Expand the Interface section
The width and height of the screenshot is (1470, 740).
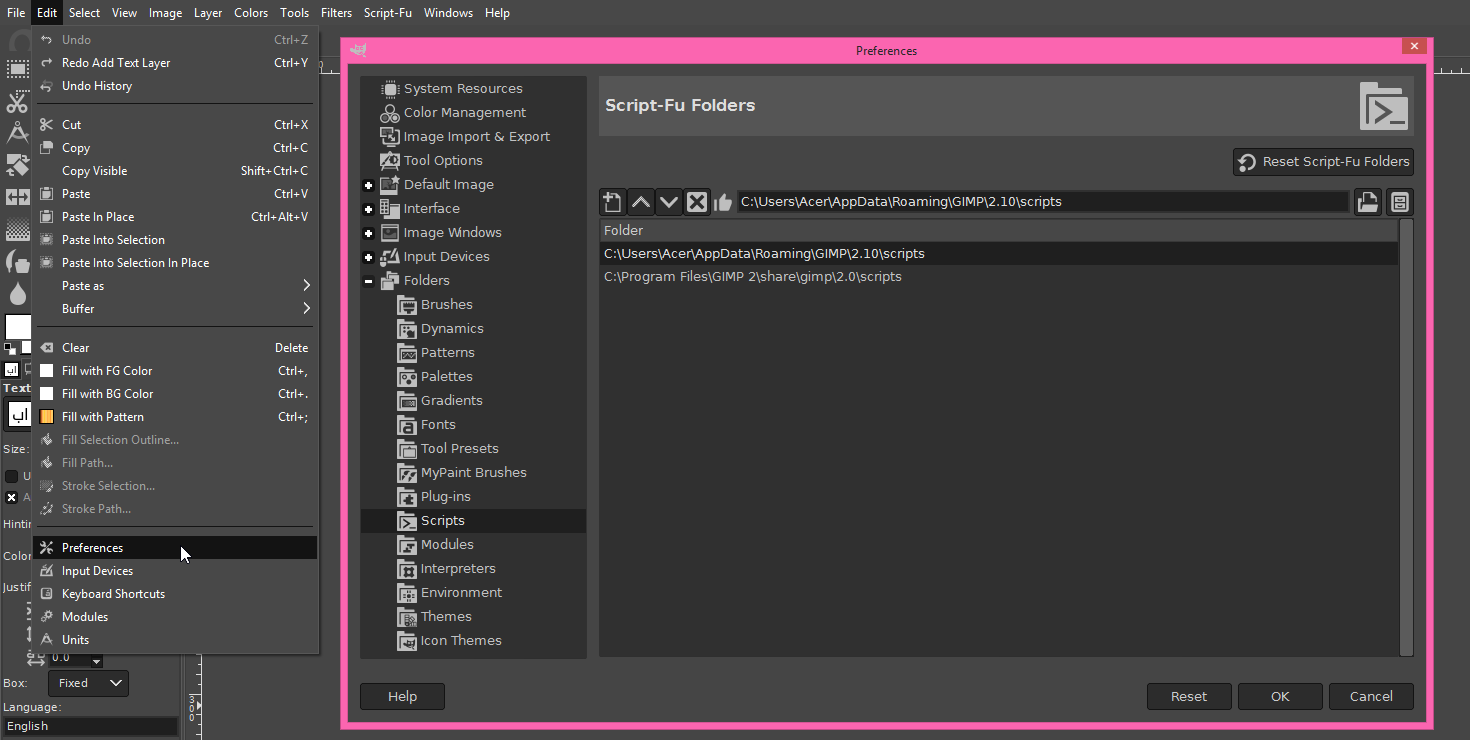tap(368, 209)
